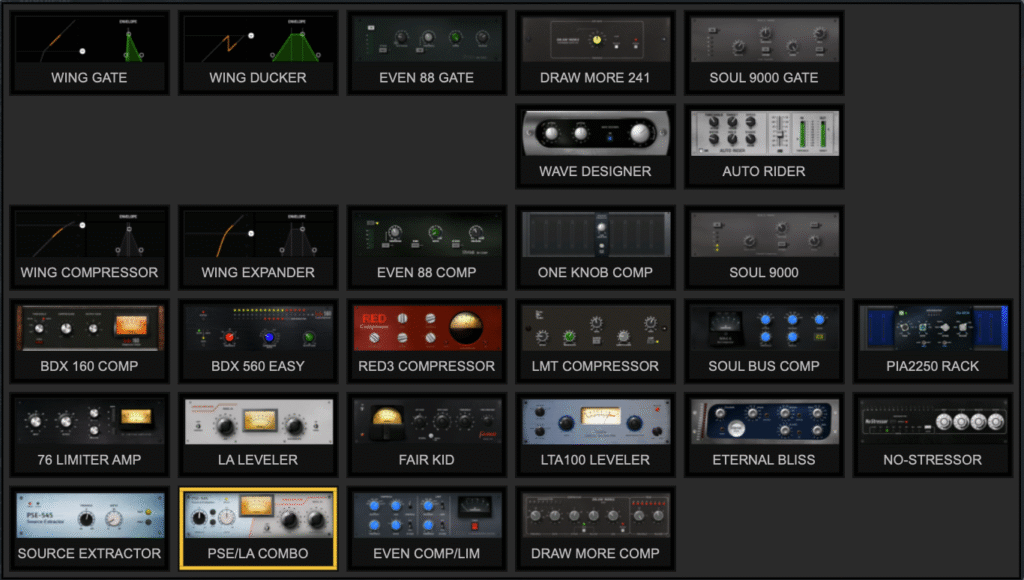Click the WAVE DESIGNER thumbnail

(x=595, y=147)
